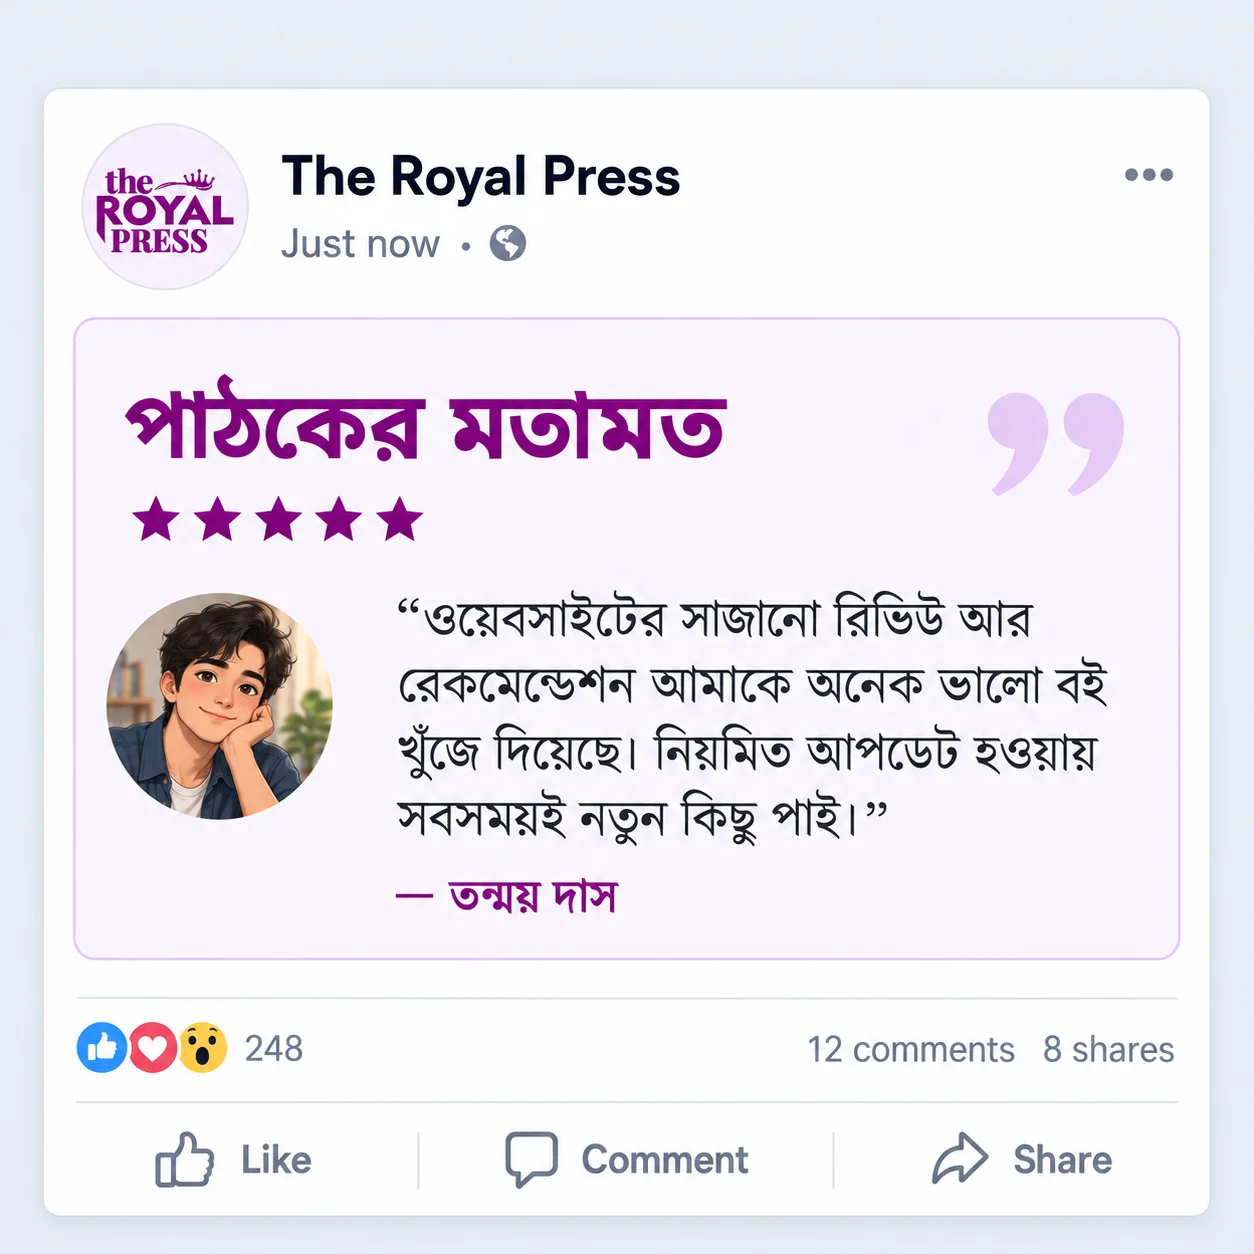Click the Just now timestamp
This screenshot has height=1254, width=1254.
coord(360,244)
